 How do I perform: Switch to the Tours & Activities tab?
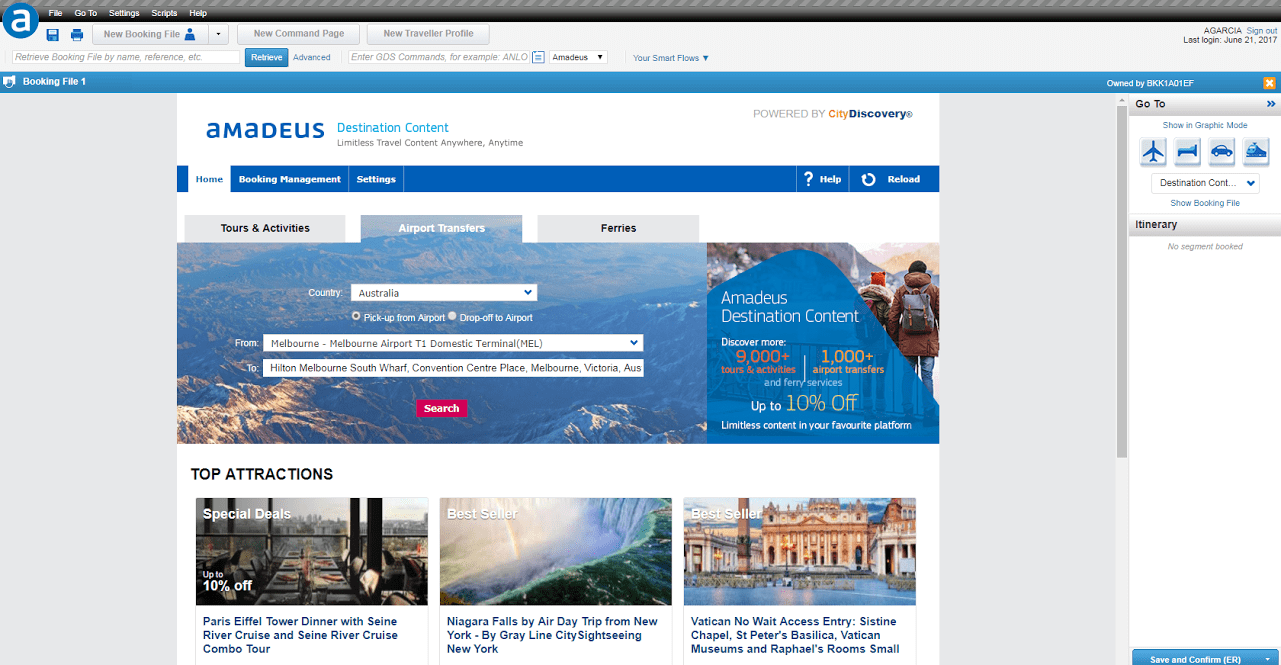click(265, 228)
